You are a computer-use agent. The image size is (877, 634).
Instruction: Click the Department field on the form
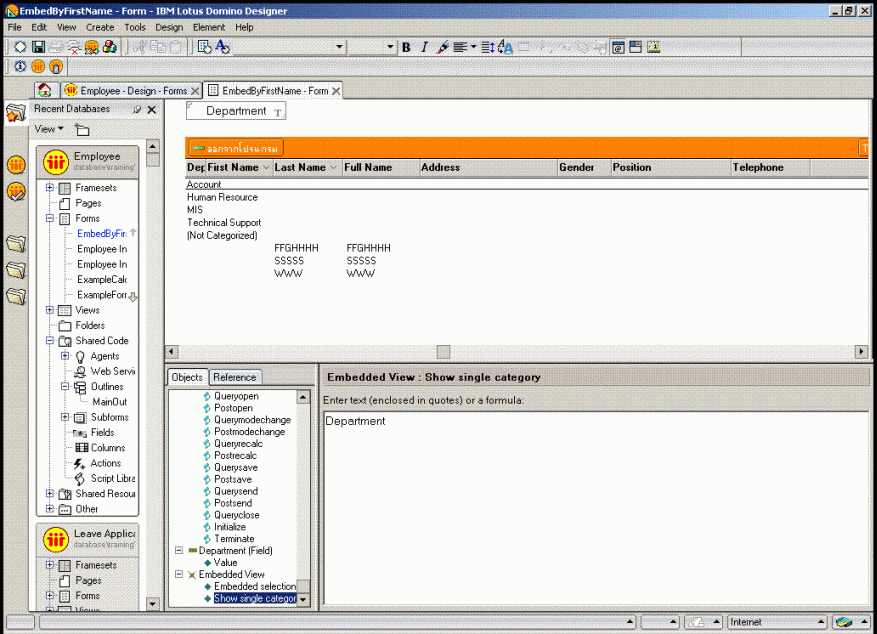pos(236,111)
